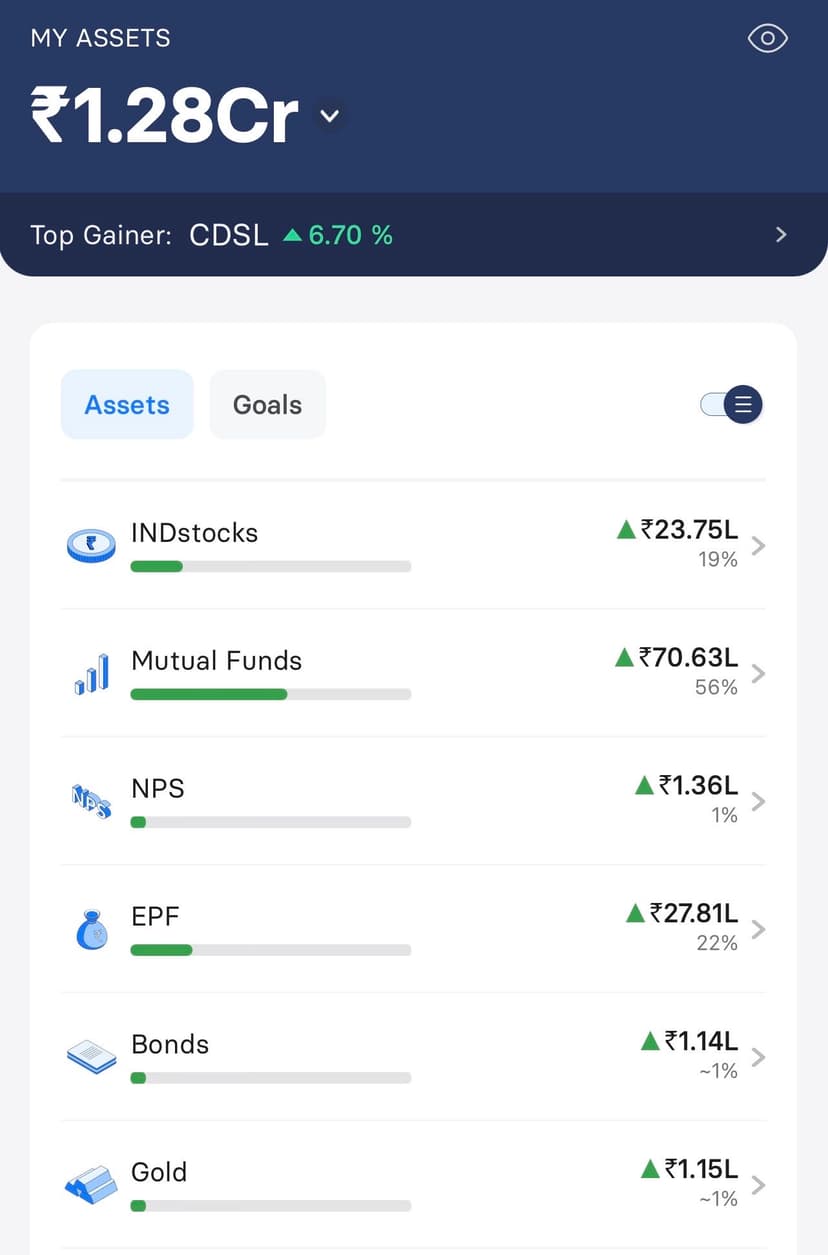Click the Bonds document icon
Screen dimensions: 828x1255
click(92, 1057)
